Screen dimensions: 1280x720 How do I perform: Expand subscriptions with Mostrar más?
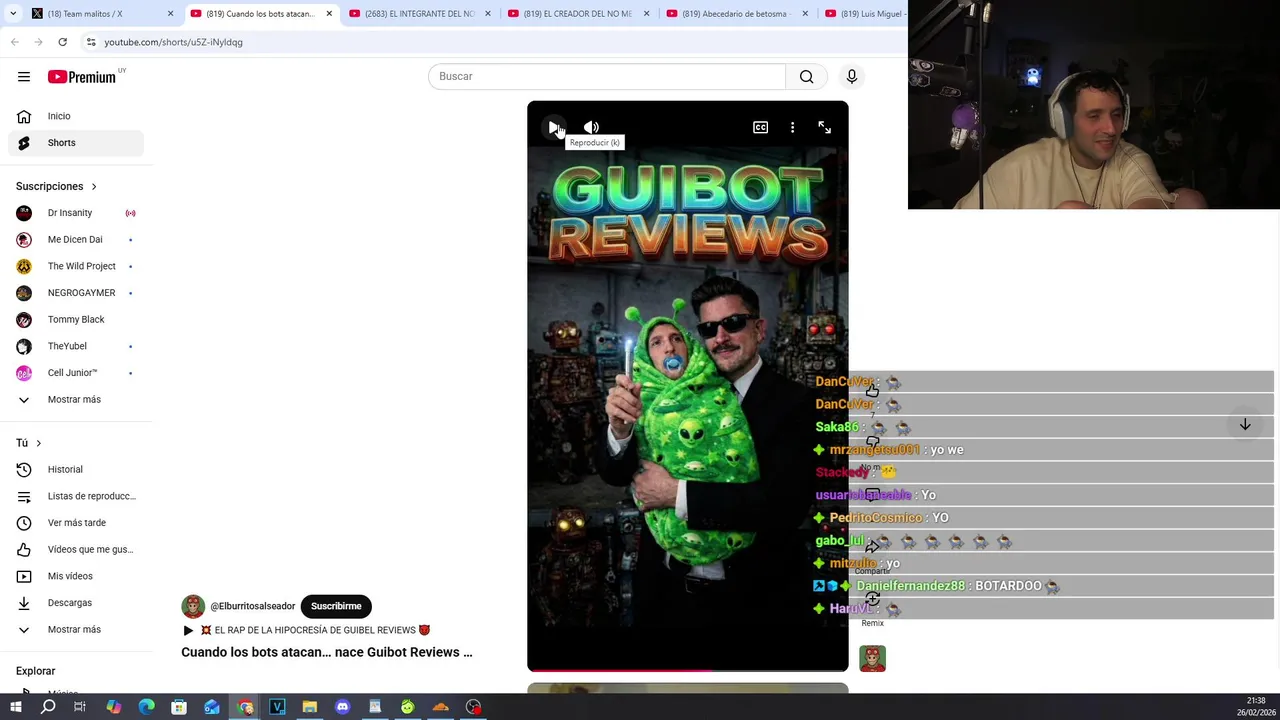76,400
